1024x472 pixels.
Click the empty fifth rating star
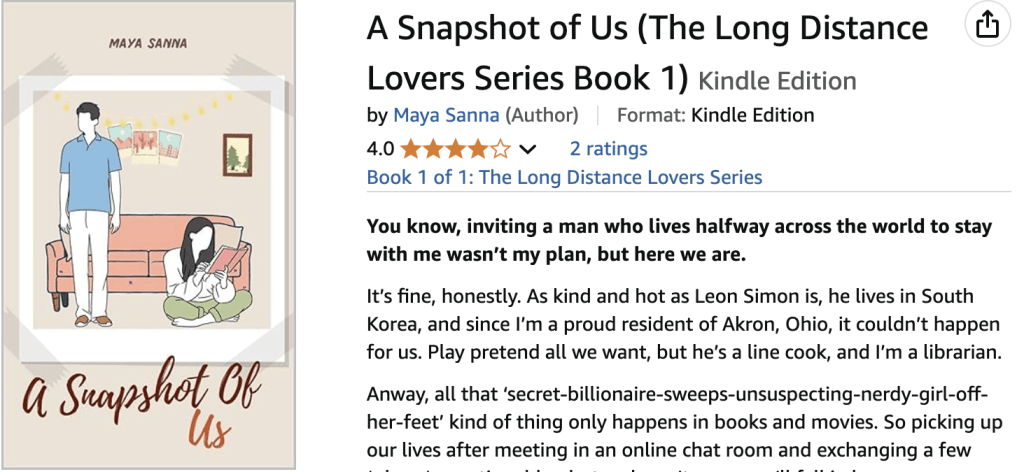point(501,150)
